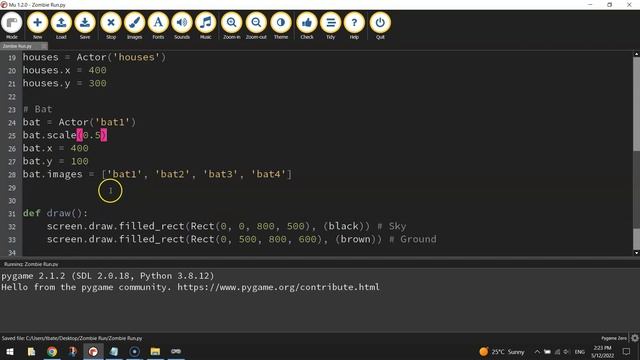Open Google Chrome from the taskbar

pos(52,351)
